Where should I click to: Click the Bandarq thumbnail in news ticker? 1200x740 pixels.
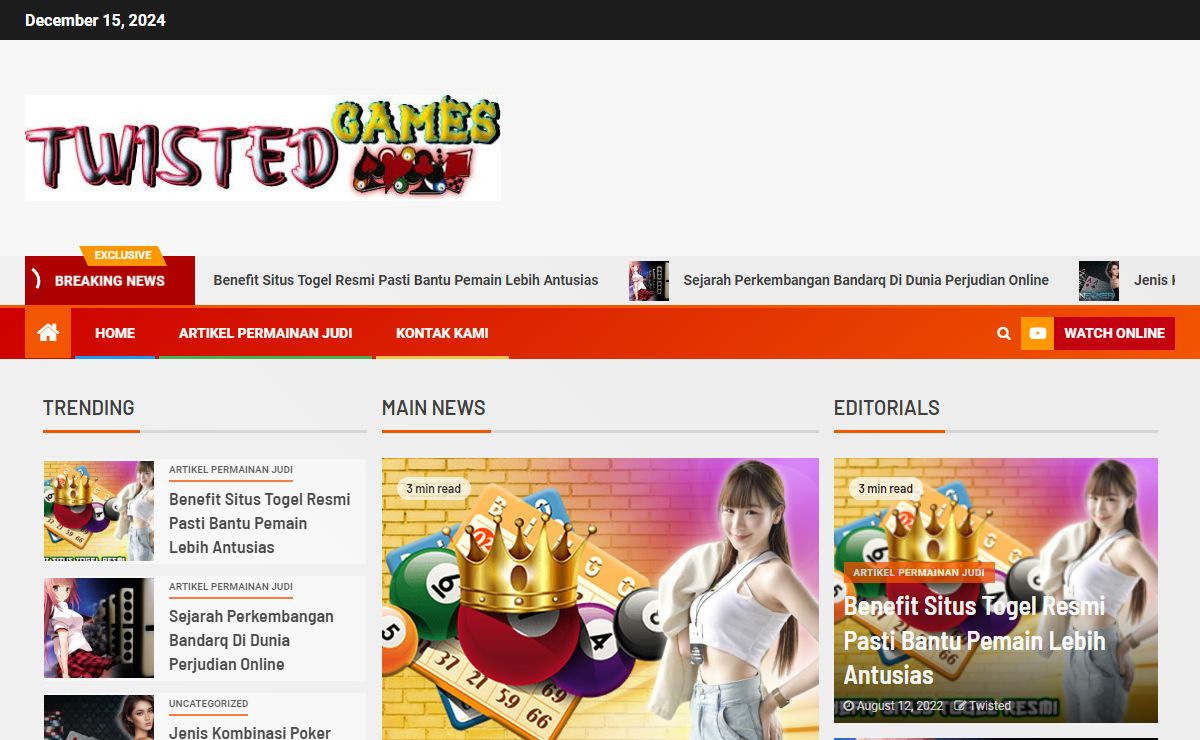coord(648,281)
